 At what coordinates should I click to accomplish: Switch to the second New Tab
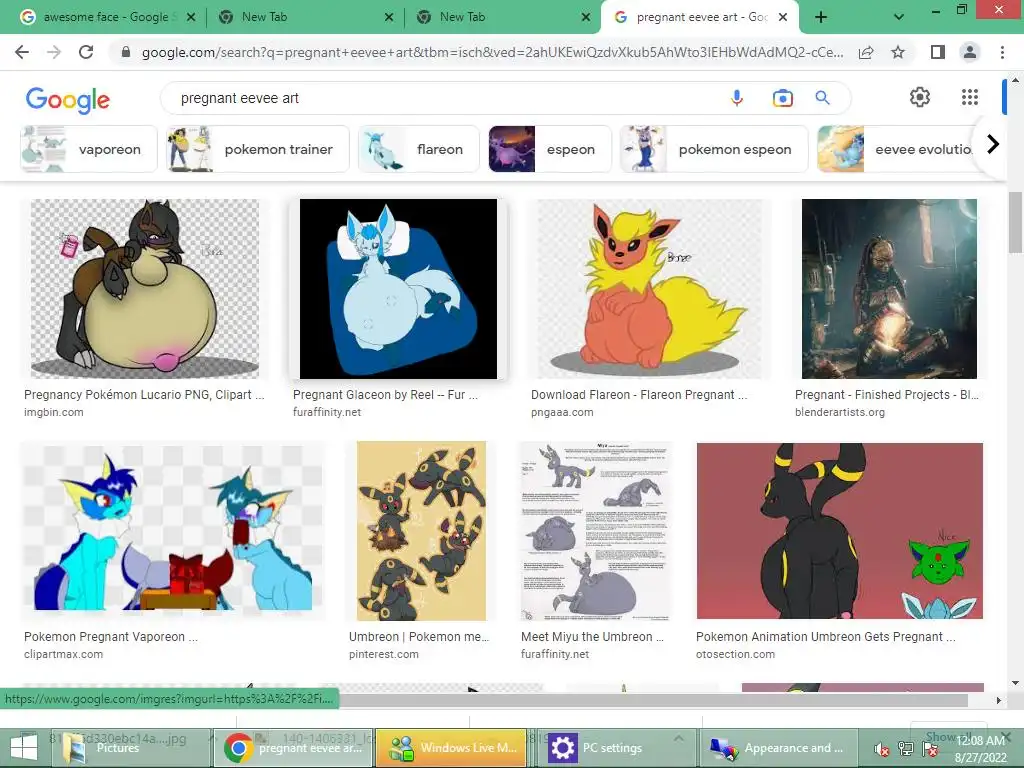[500, 17]
